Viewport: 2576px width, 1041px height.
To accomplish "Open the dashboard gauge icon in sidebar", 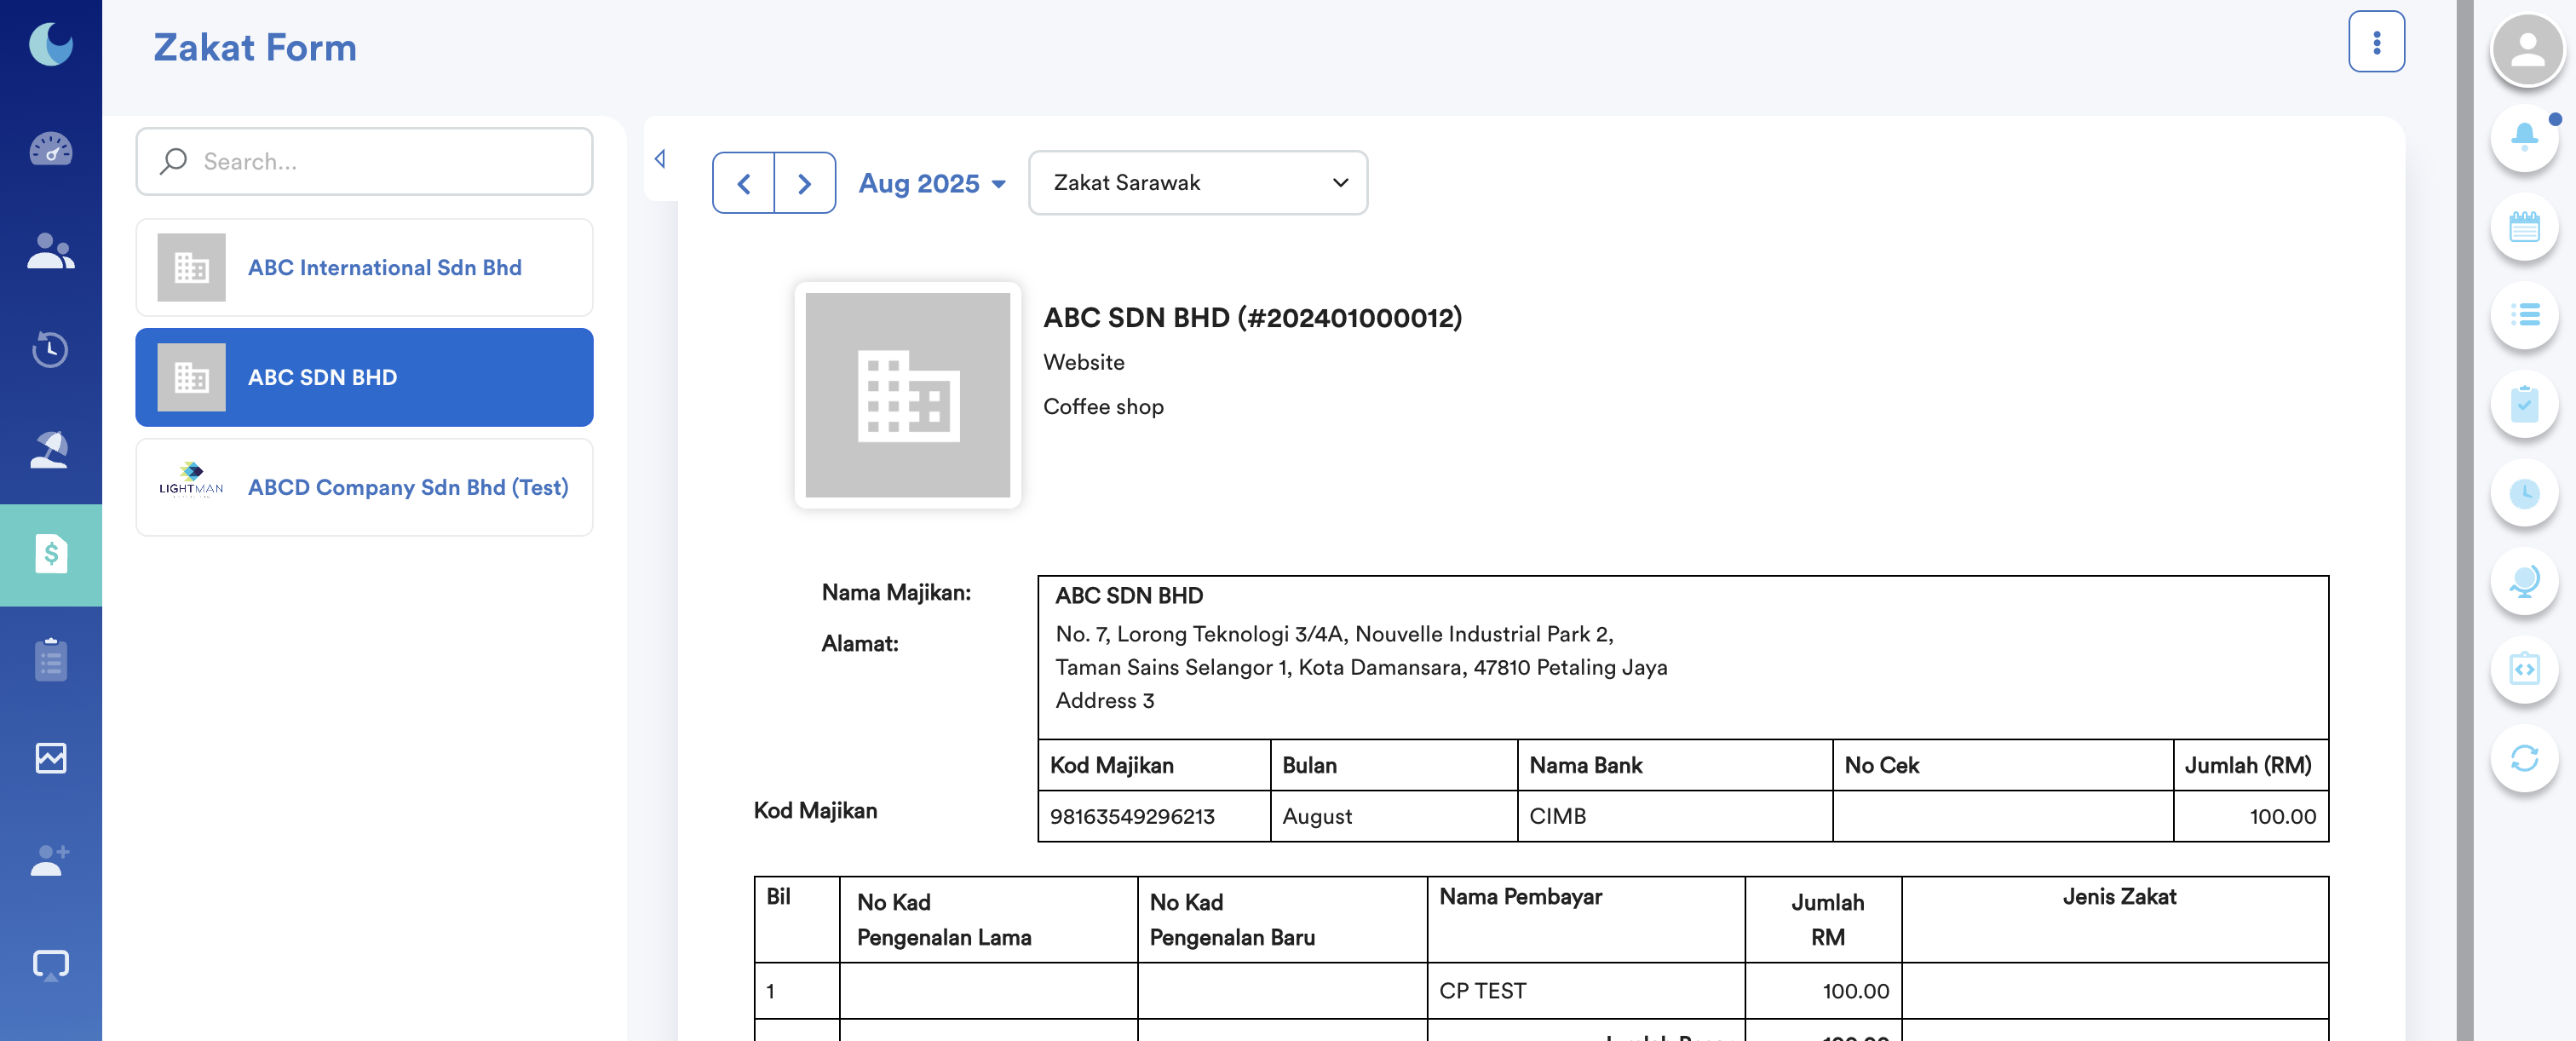I will pyautogui.click(x=50, y=149).
